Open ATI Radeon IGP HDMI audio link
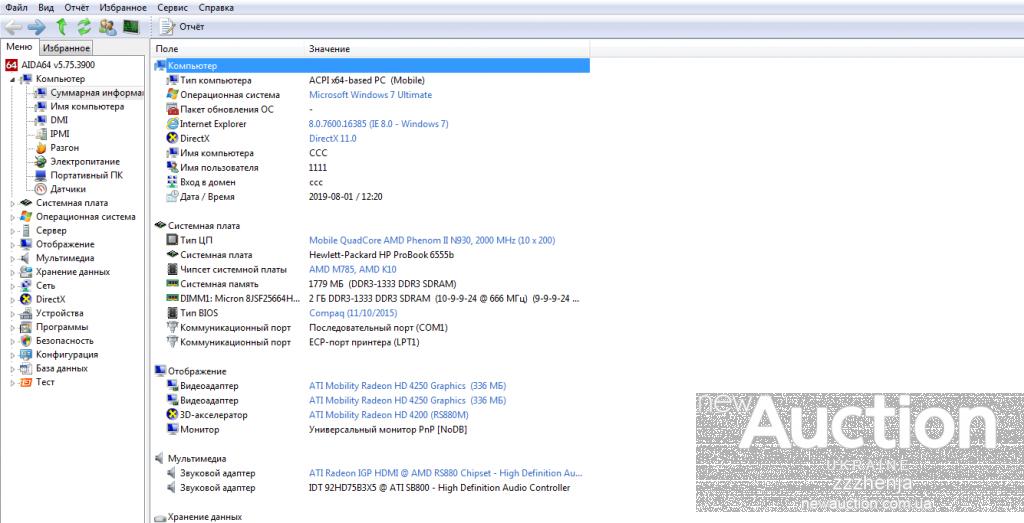 pyautogui.click(x=445, y=473)
